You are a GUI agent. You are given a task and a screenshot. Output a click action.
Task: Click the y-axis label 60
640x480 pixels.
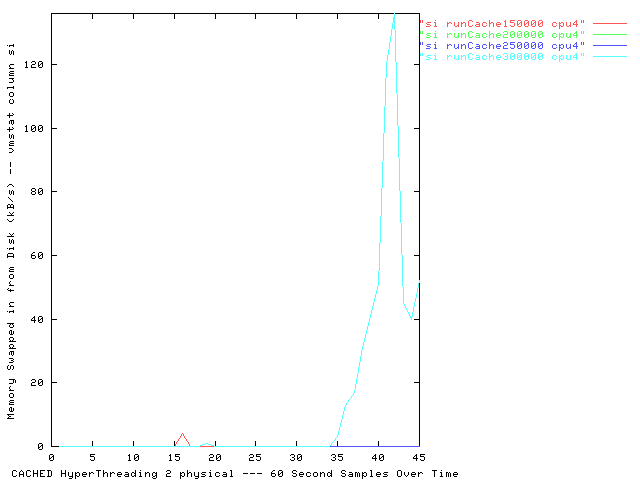[x=37, y=256]
